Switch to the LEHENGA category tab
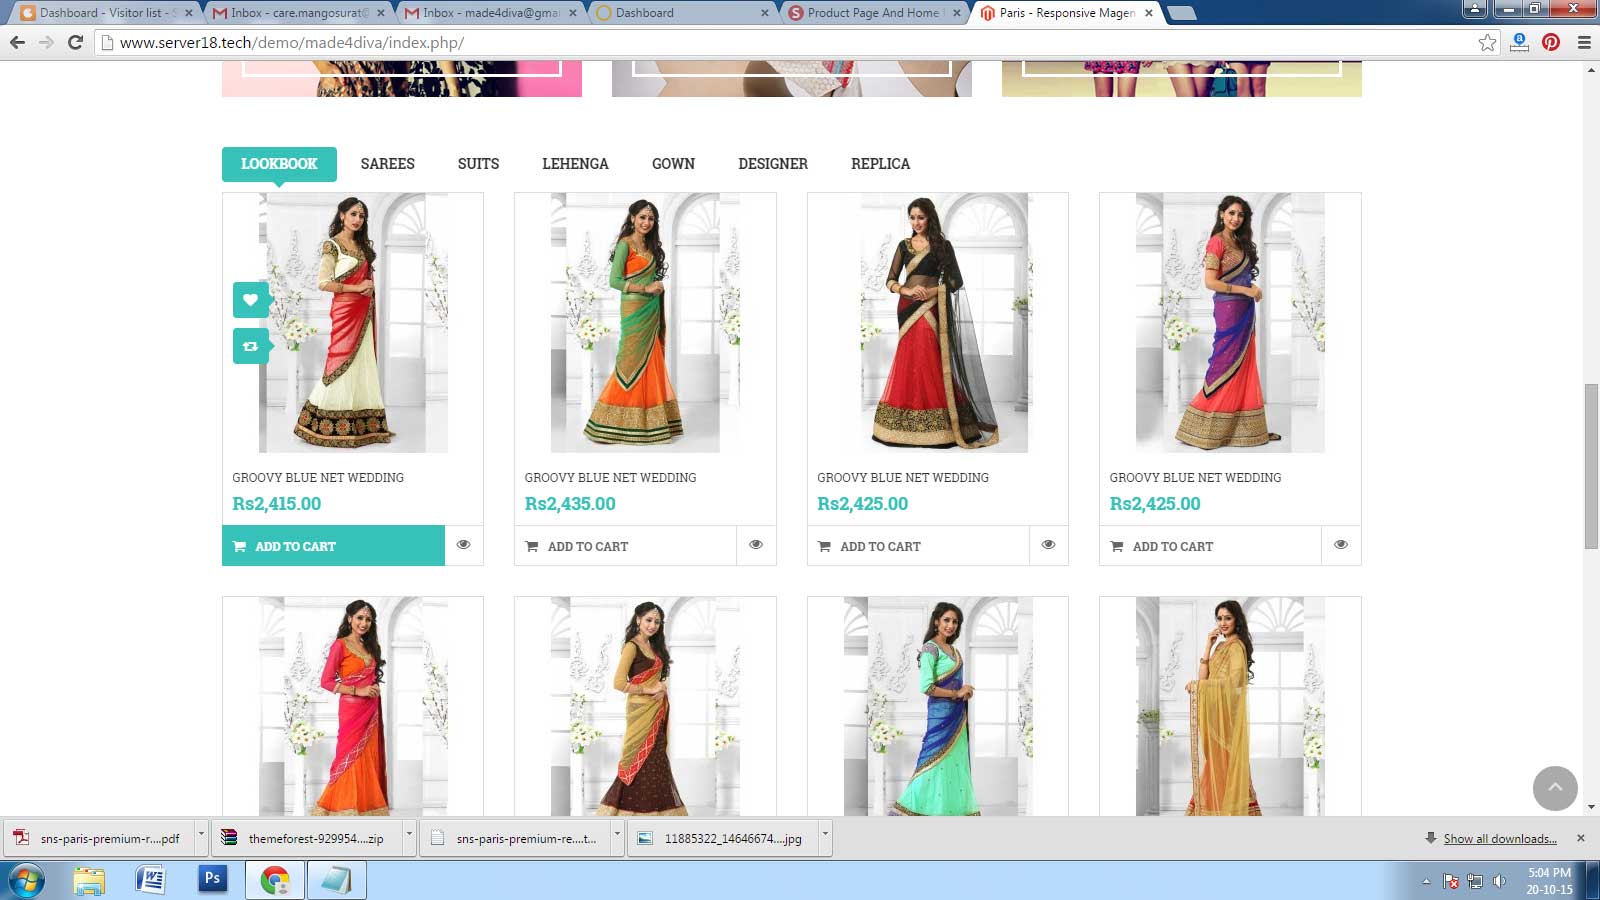Screen dimensions: 1600x900 tap(575, 164)
